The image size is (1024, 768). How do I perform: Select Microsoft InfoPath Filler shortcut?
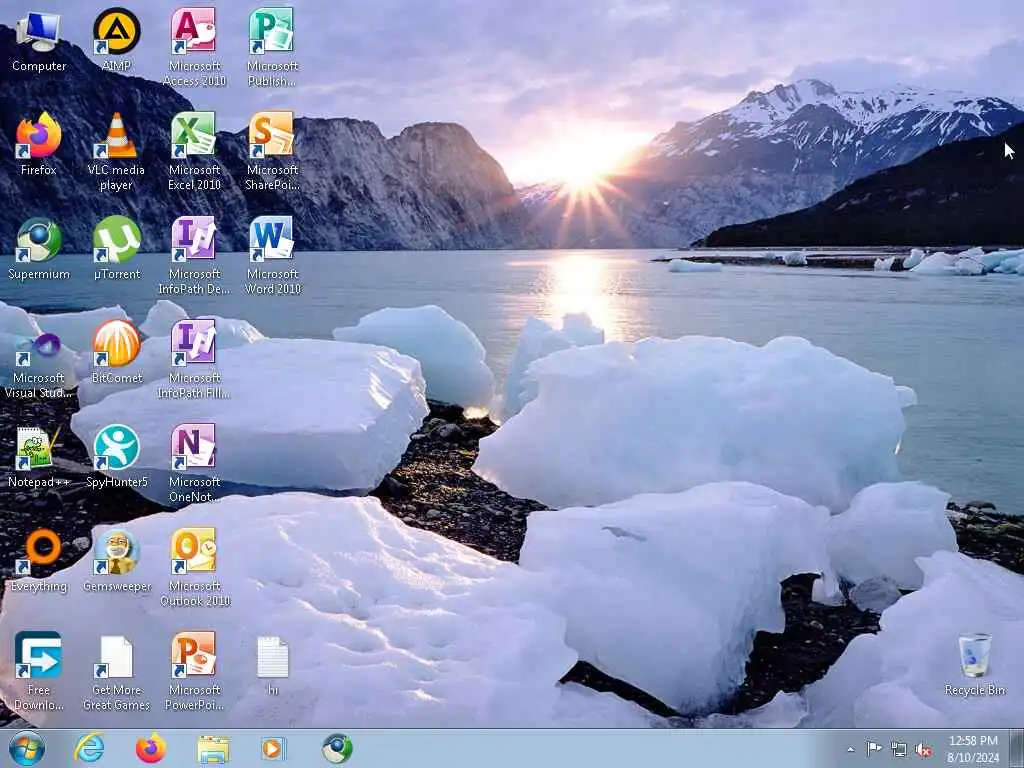[194, 359]
